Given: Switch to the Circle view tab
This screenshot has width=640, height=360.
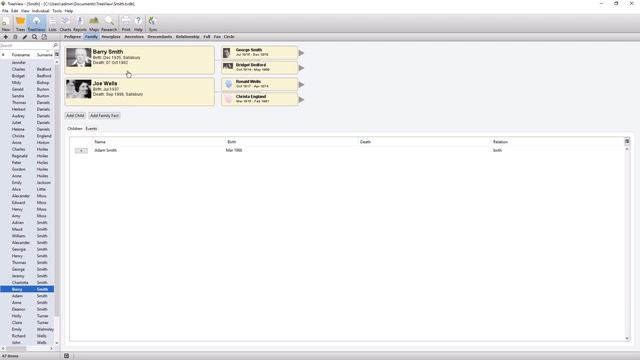Looking at the screenshot, I should (x=229, y=37).
